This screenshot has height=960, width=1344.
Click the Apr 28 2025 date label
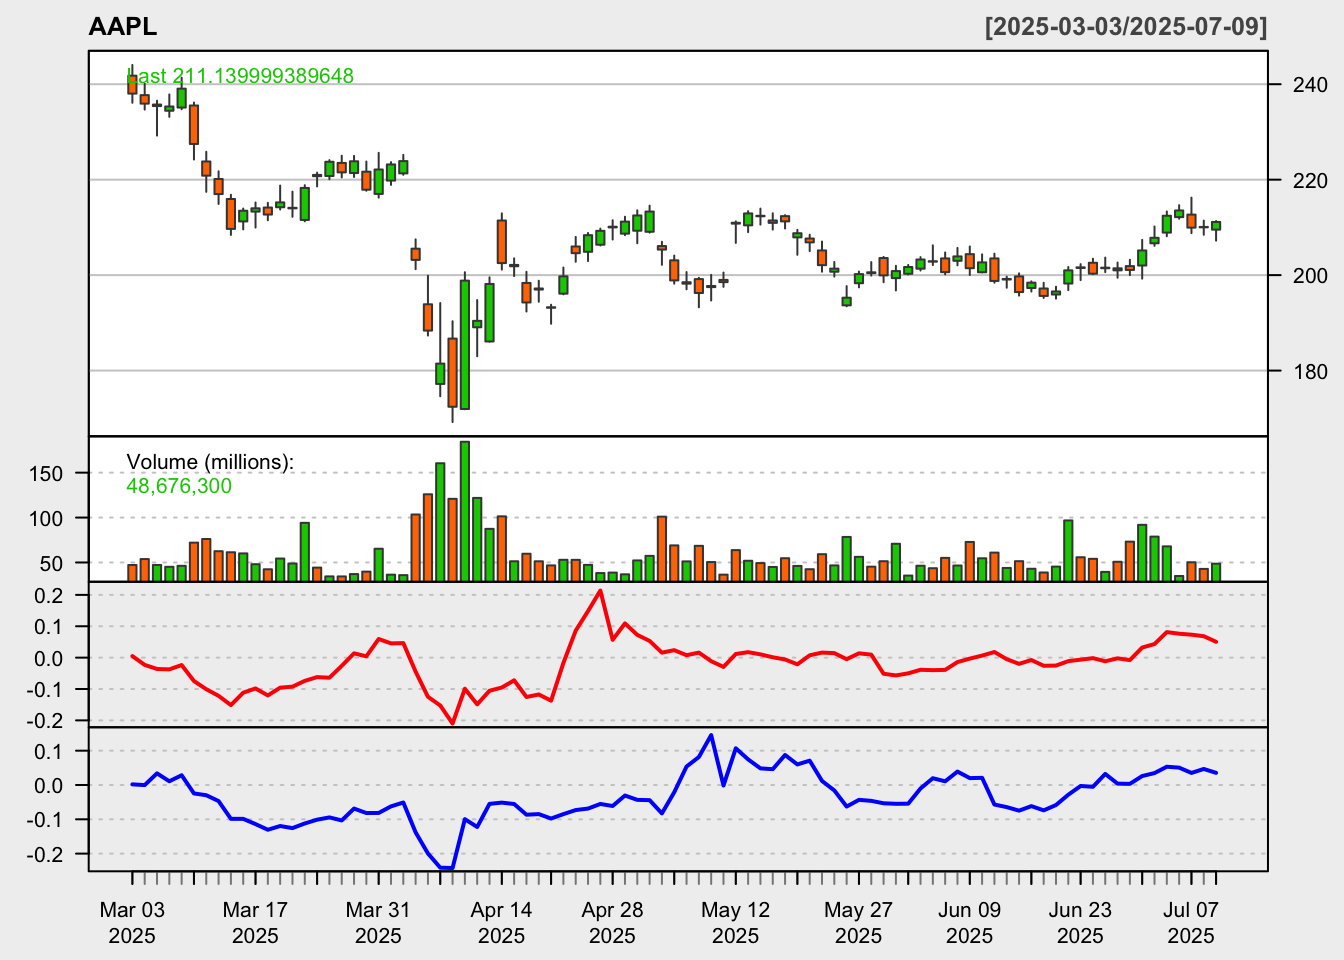pyautogui.click(x=612, y=923)
